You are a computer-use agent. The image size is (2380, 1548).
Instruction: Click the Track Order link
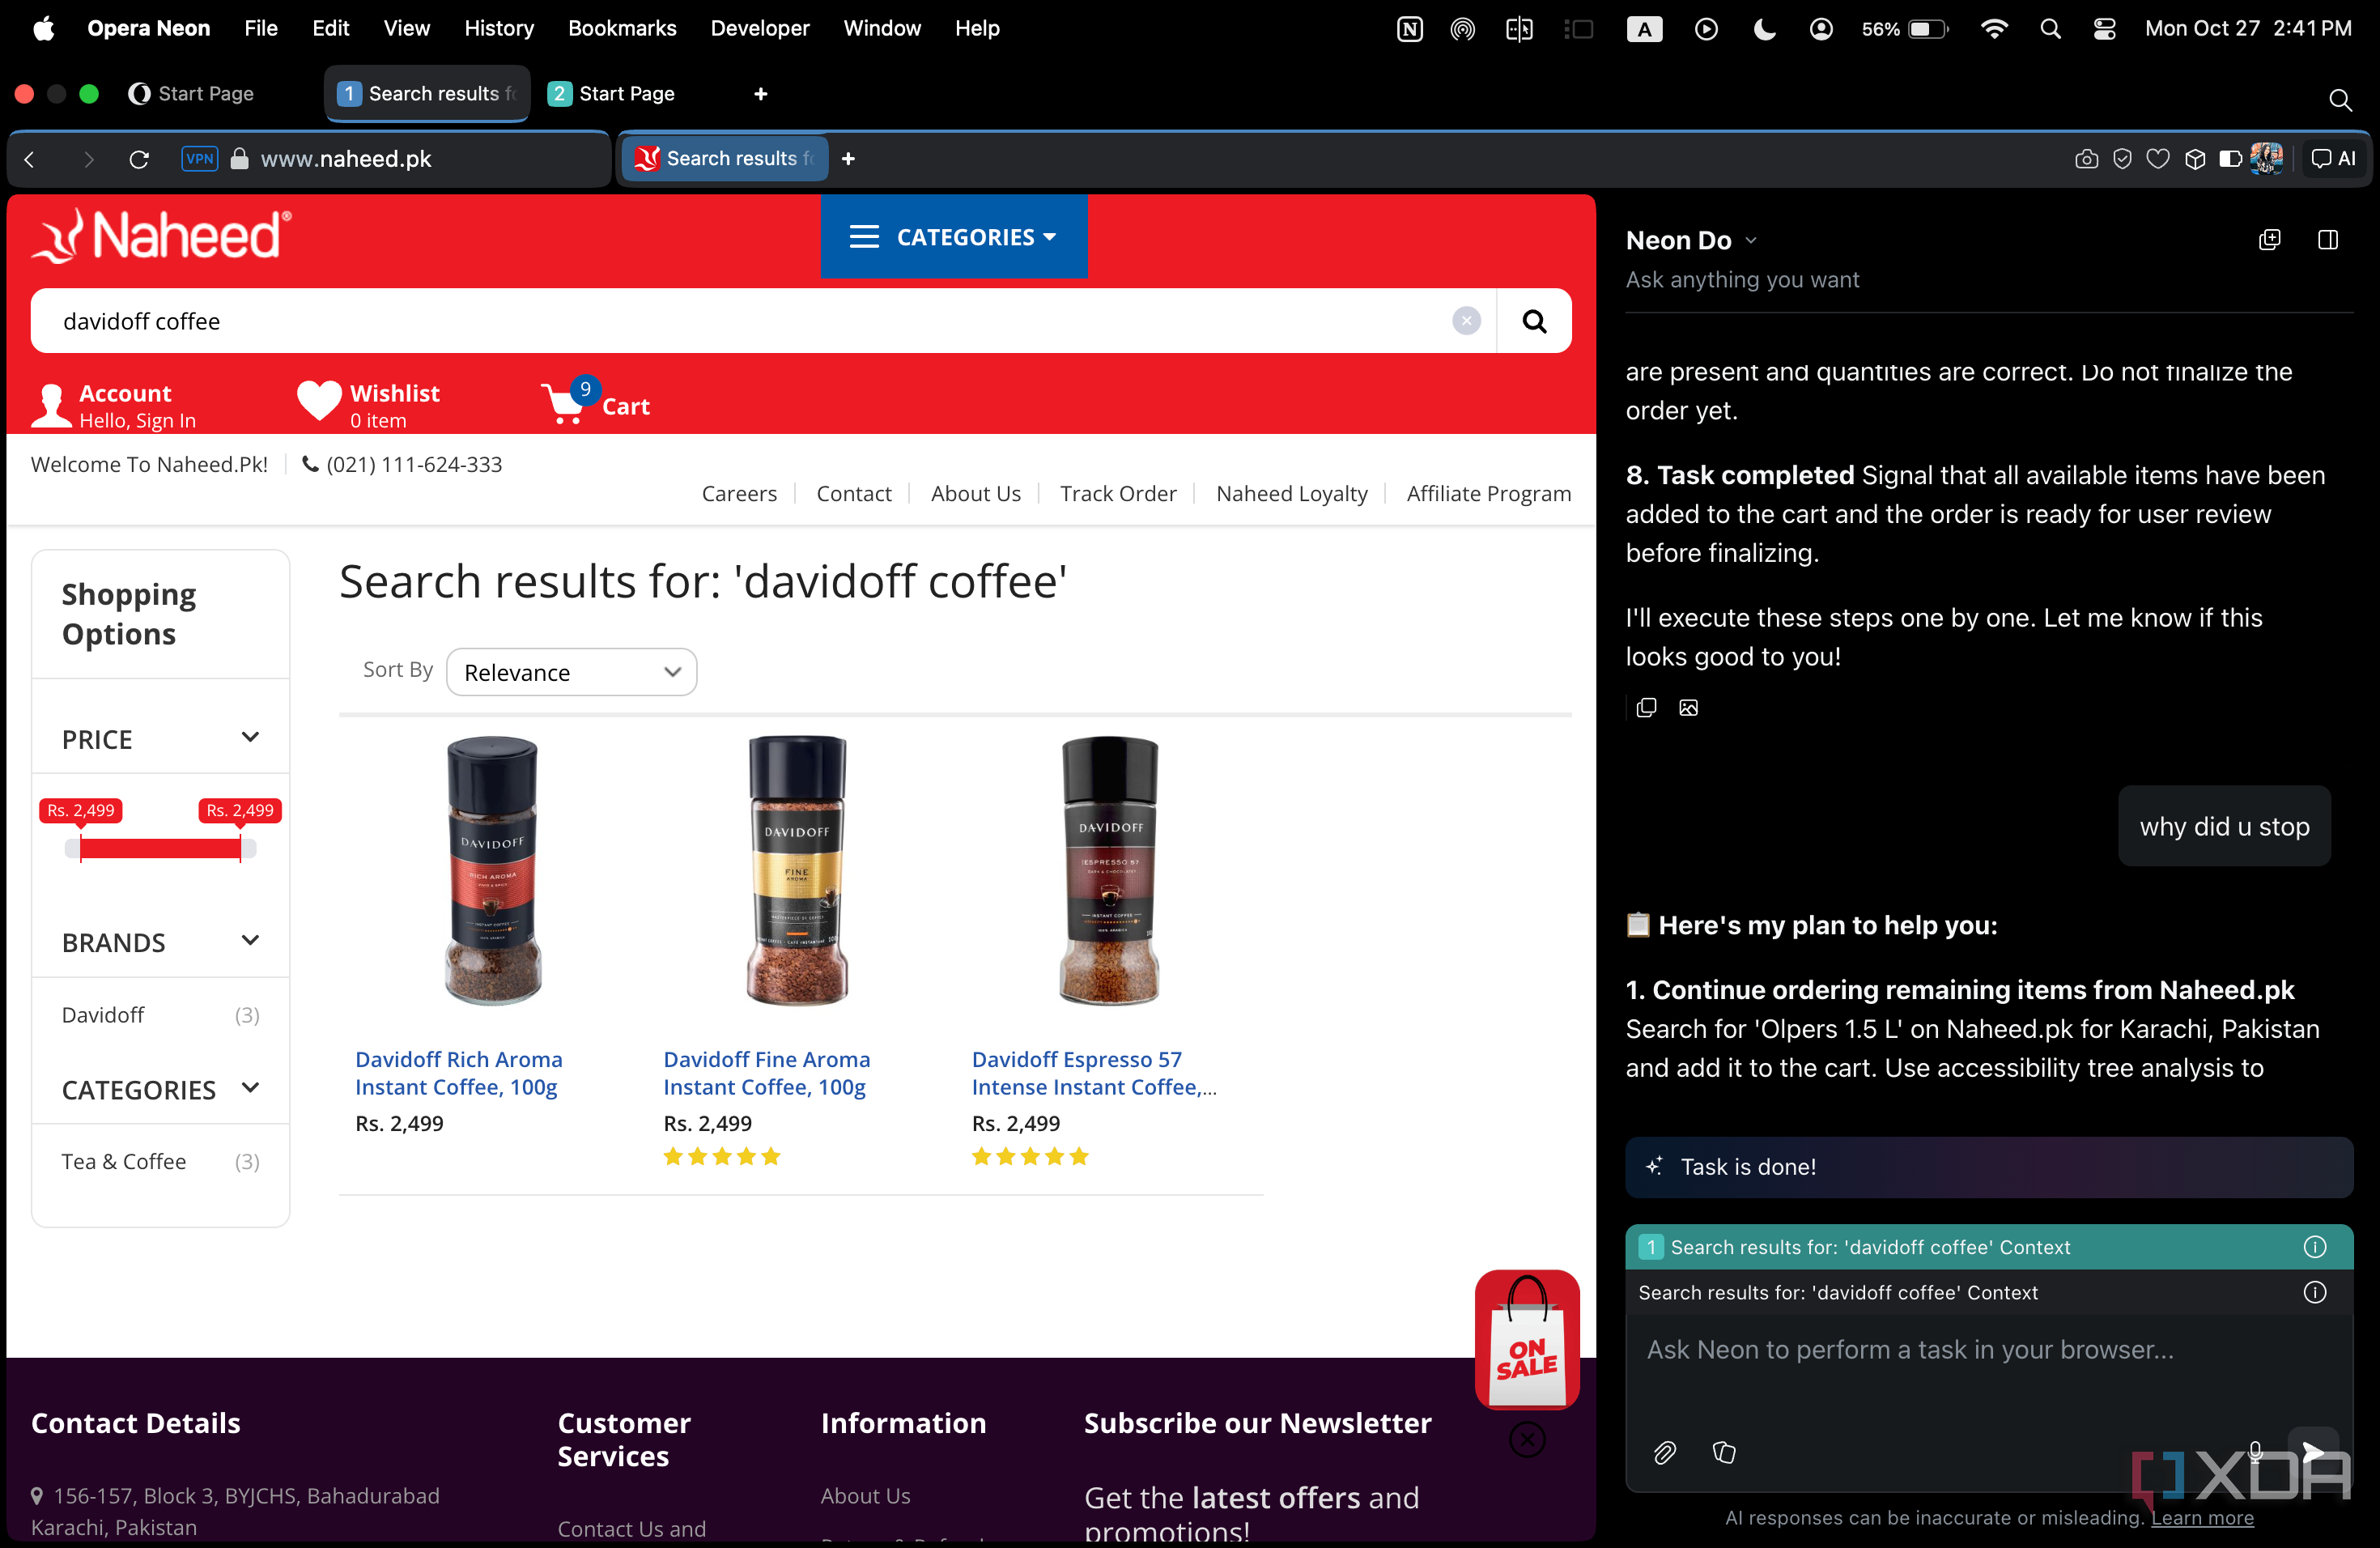[x=1117, y=493]
